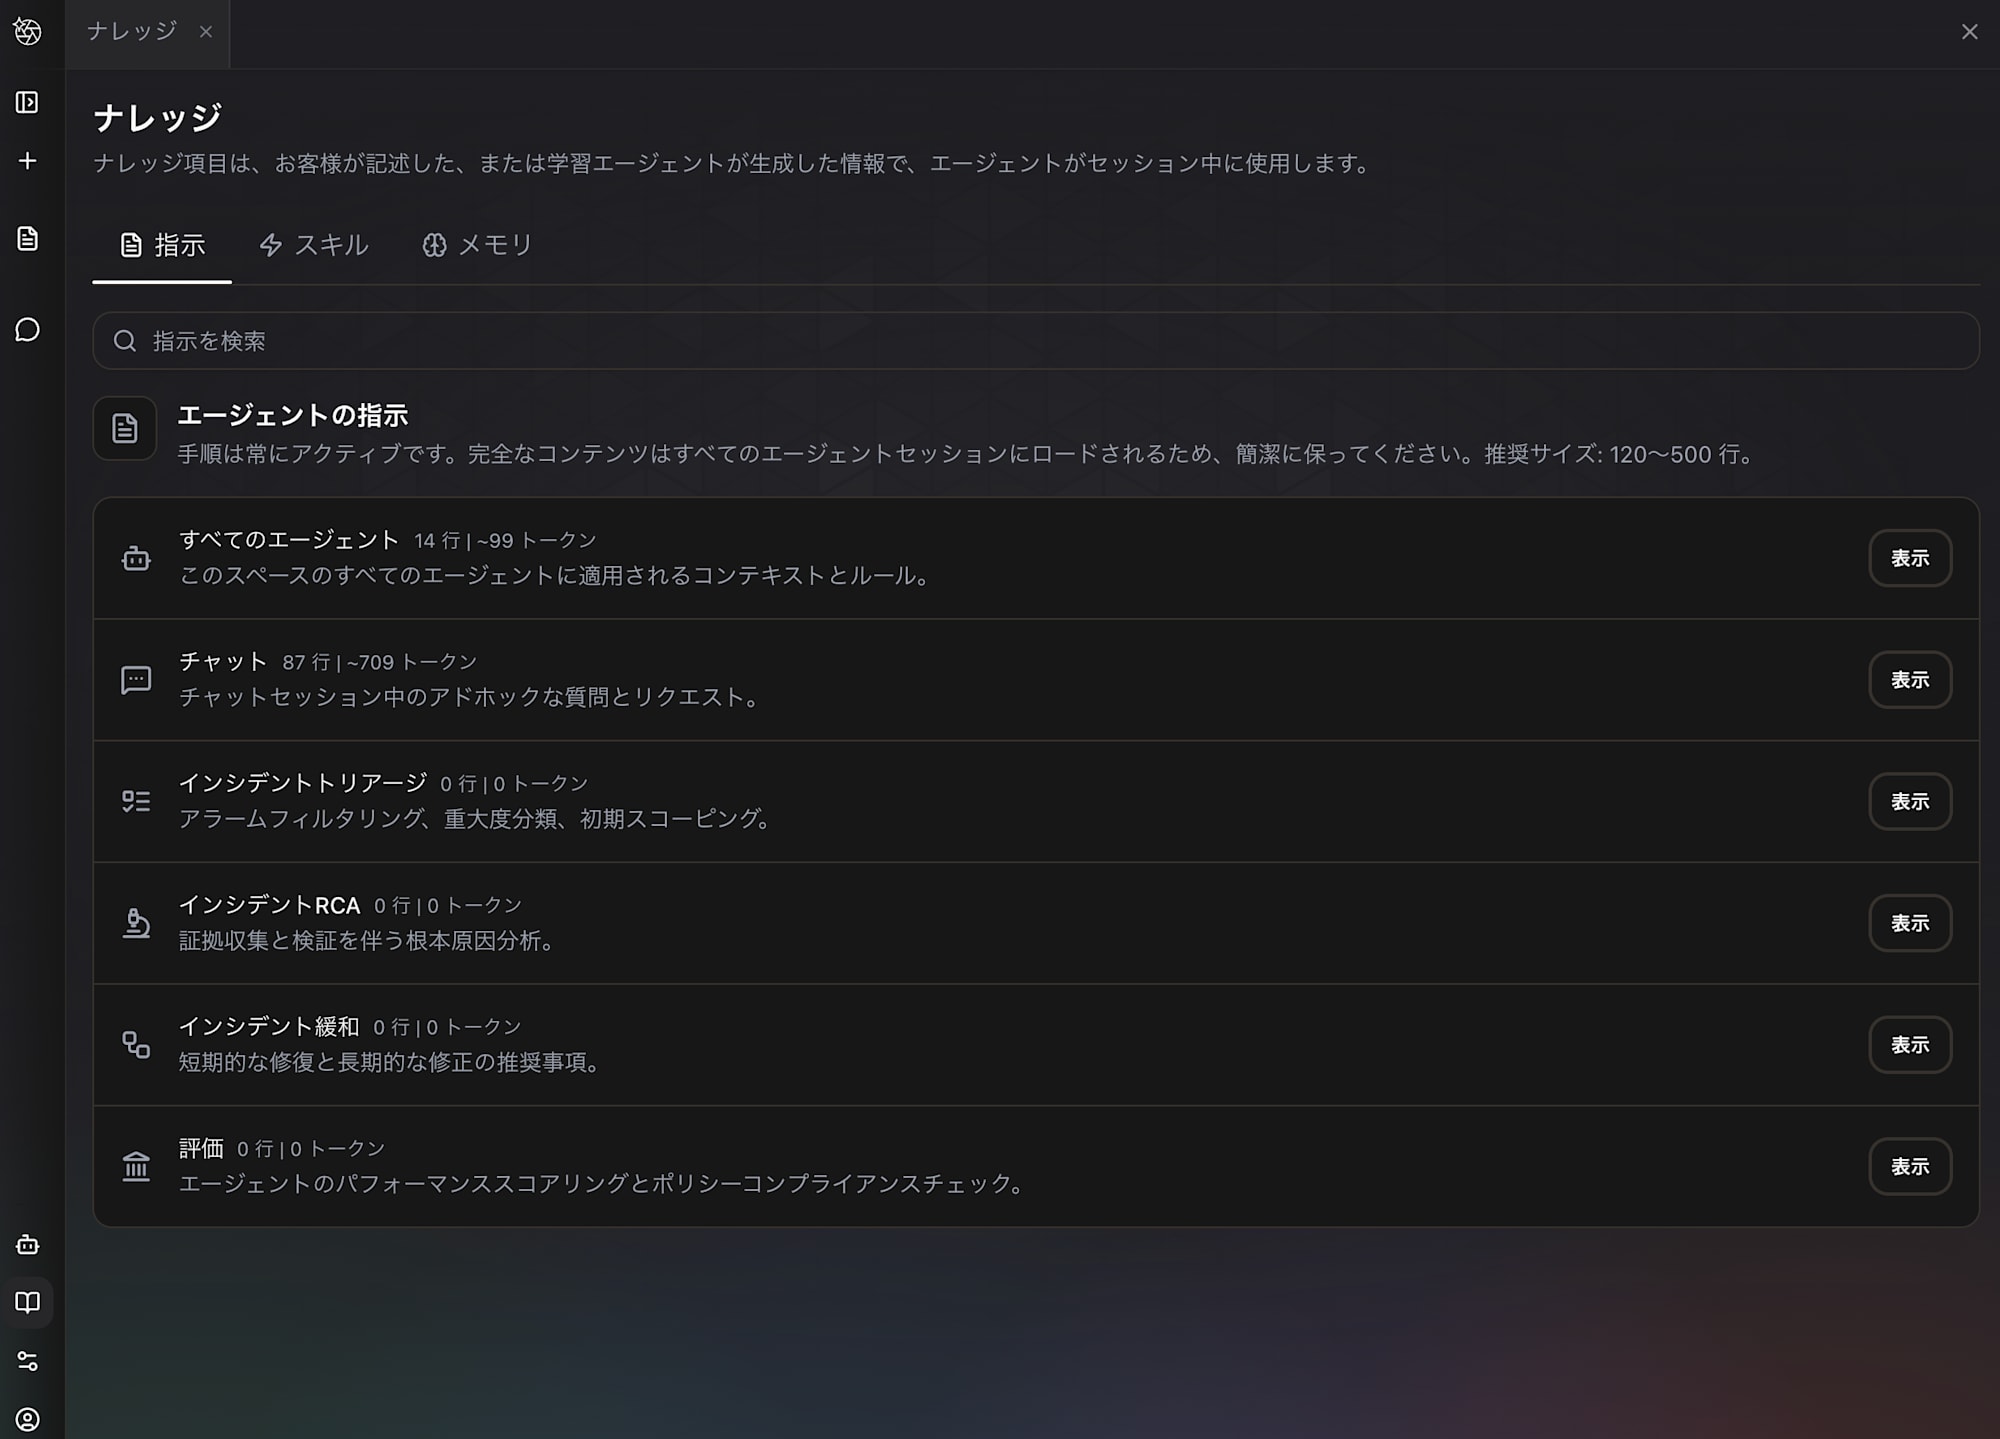Click 表示 for 評価
Viewport: 2000px width, 1439px height.
point(1910,1166)
